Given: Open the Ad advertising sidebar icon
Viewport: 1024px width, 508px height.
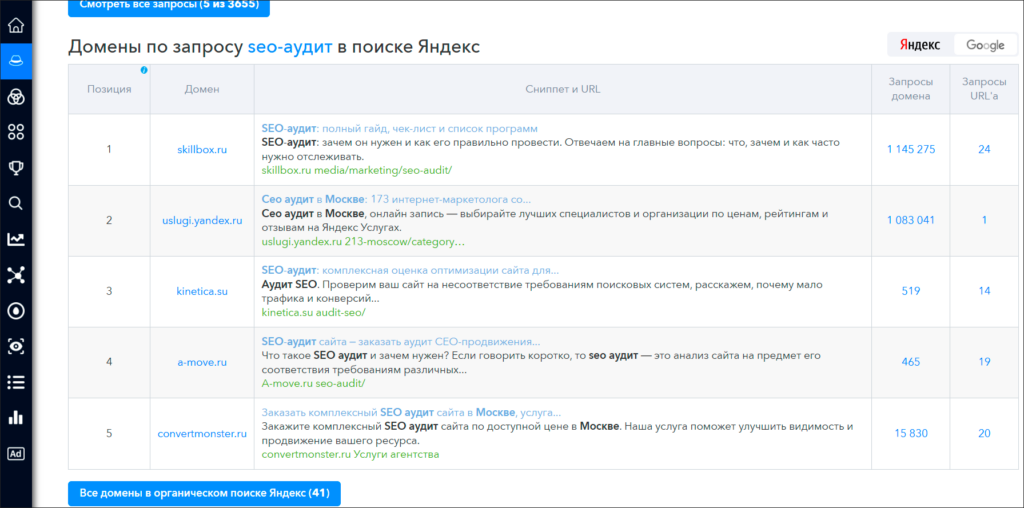Looking at the screenshot, I should (16, 453).
